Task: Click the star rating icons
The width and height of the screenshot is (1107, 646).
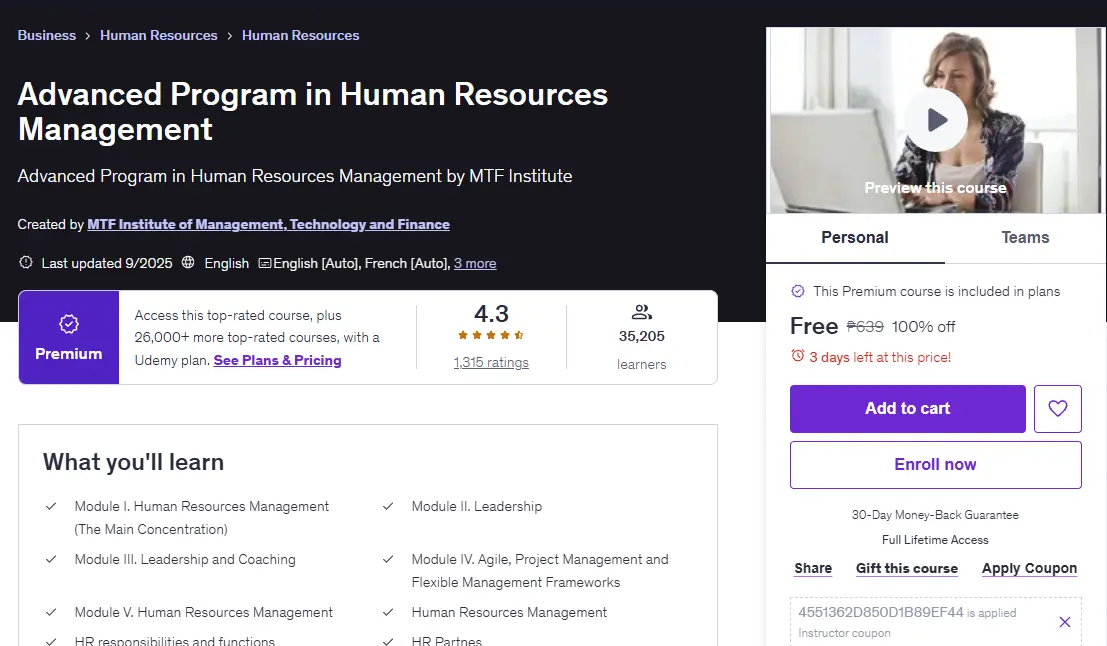Action: click(491, 335)
